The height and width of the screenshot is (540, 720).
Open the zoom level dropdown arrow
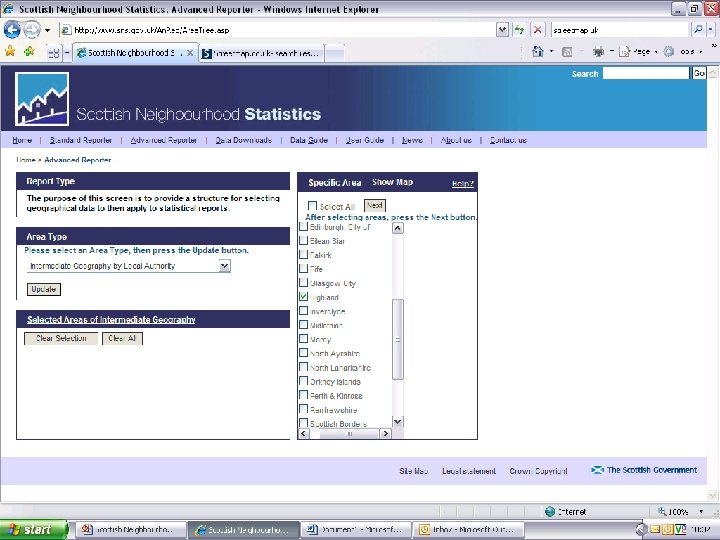click(701, 512)
